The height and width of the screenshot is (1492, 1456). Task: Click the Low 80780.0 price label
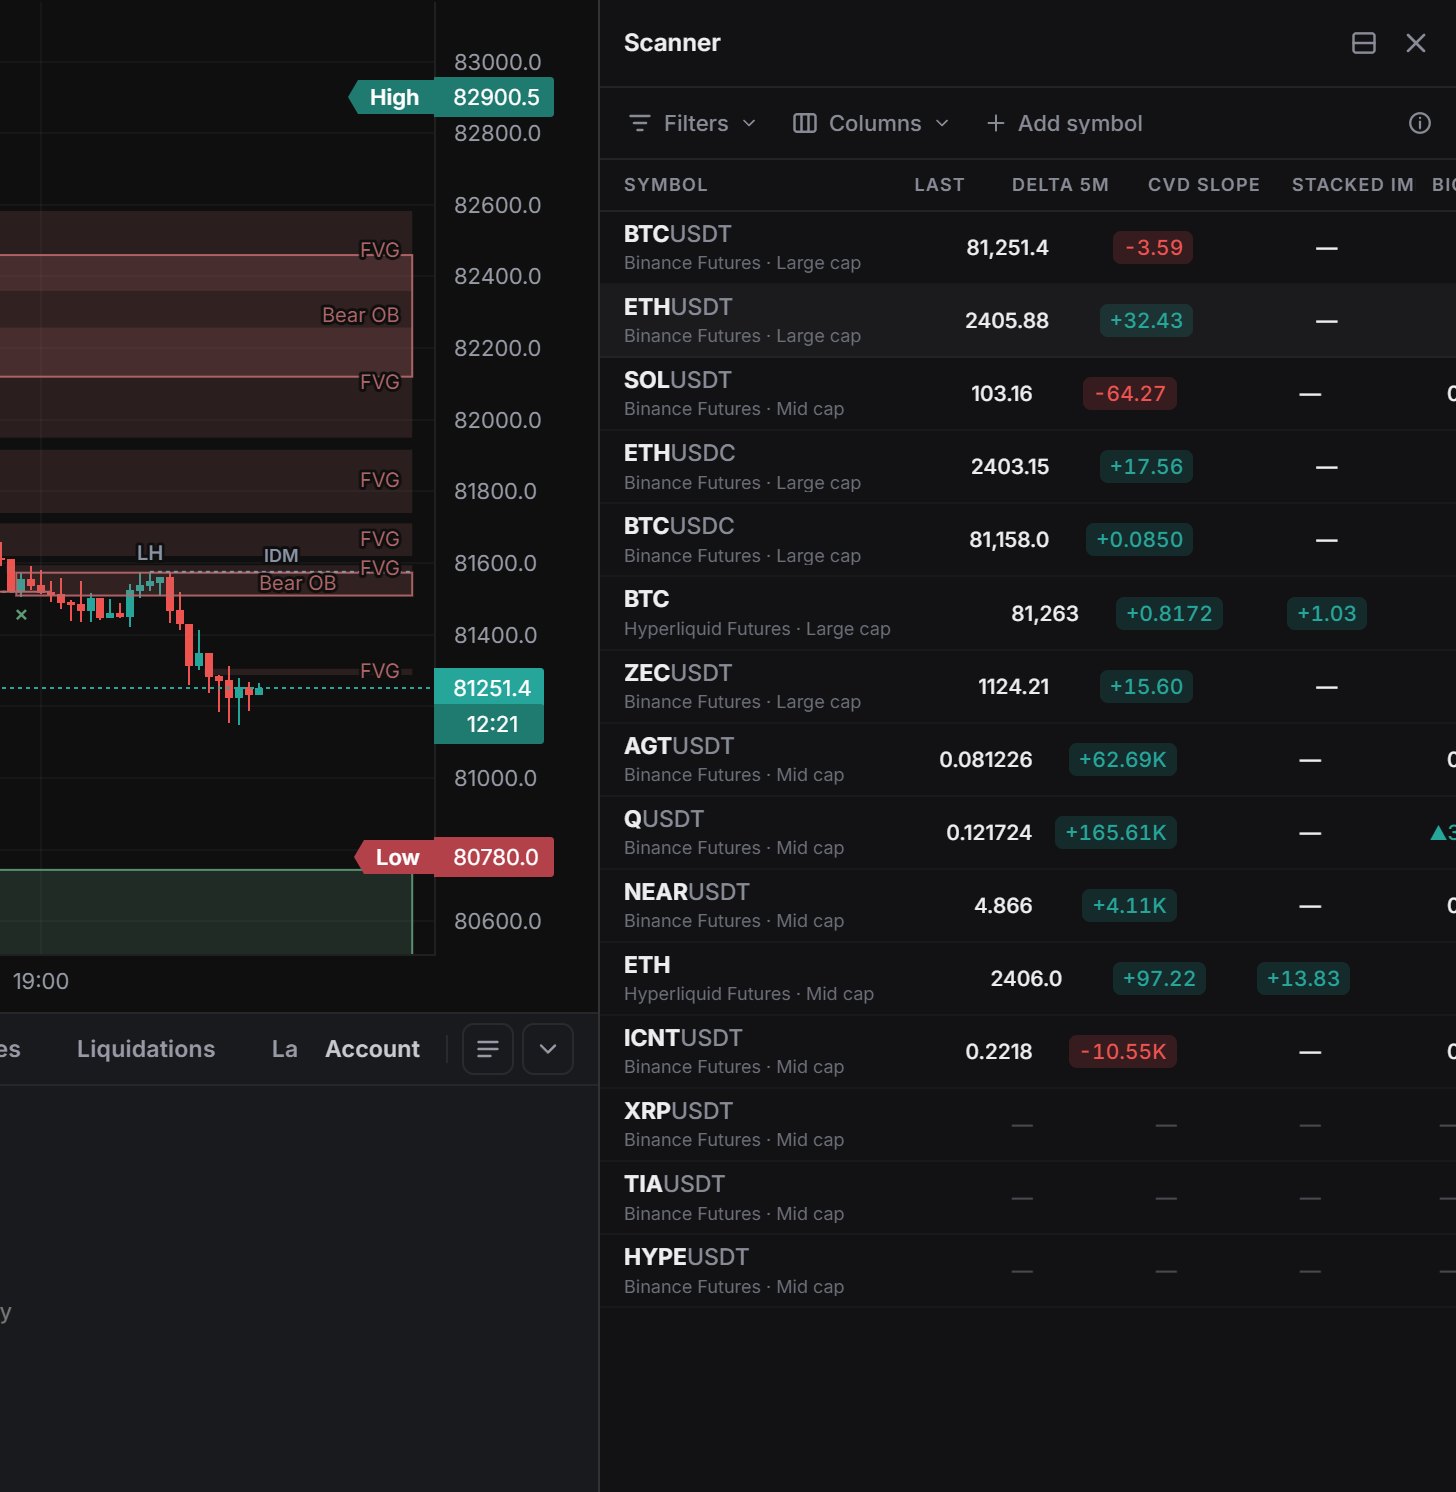pos(455,857)
